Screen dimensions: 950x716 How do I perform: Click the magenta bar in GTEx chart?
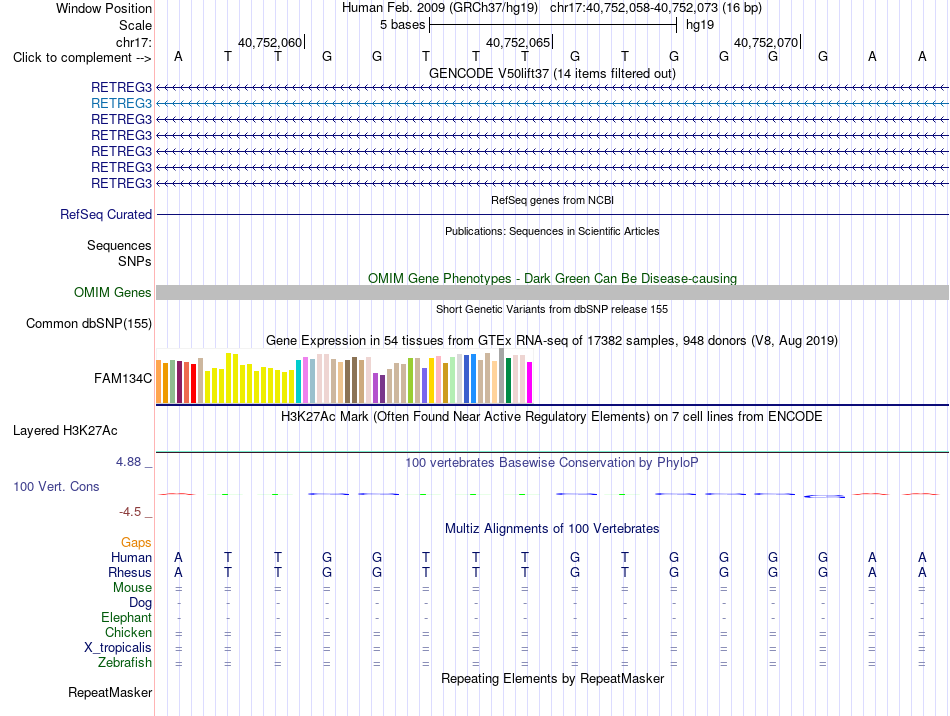530,382
